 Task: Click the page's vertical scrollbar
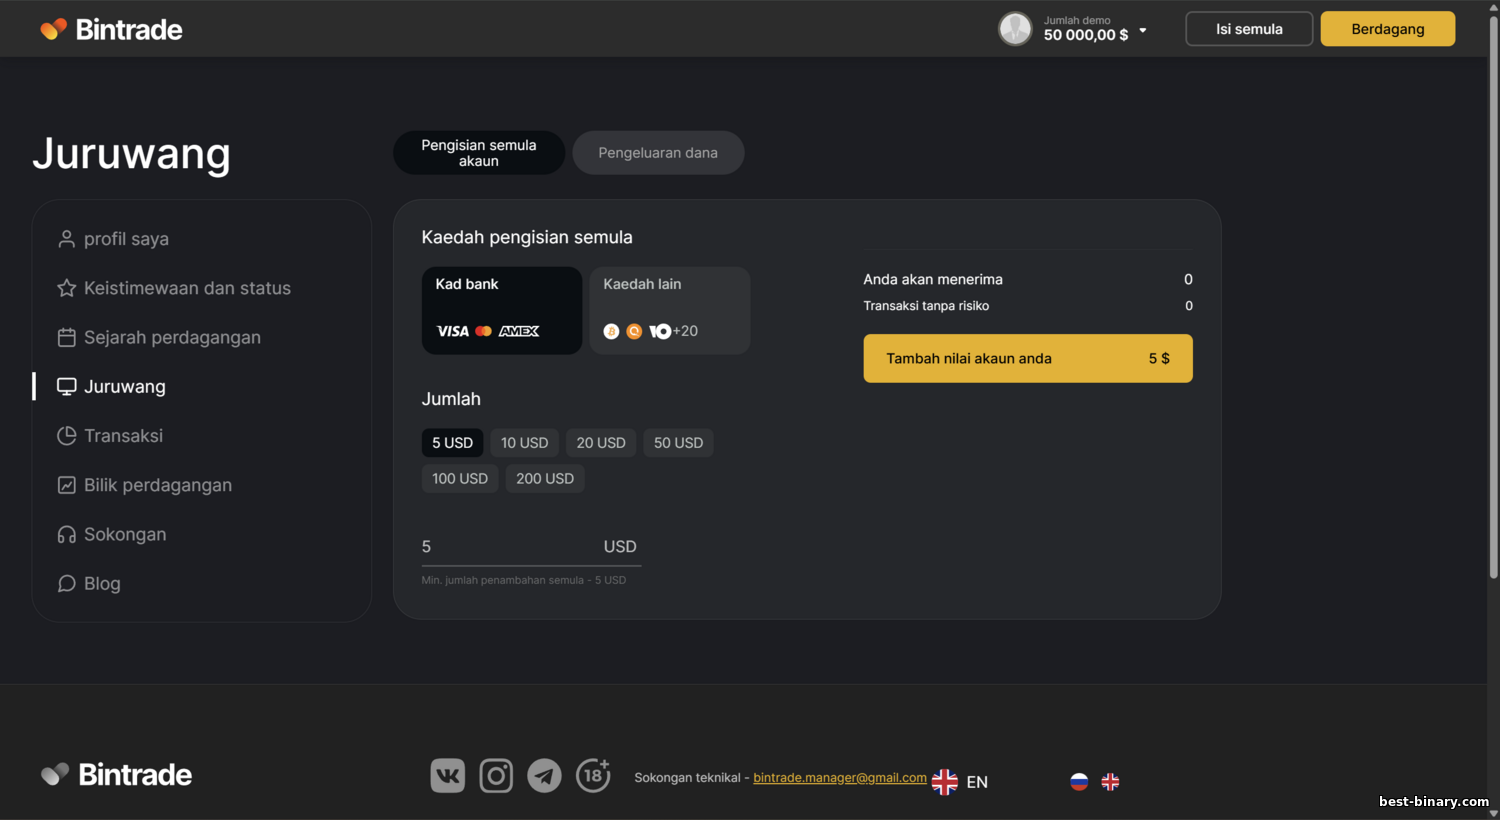(x=1493, y=300)
